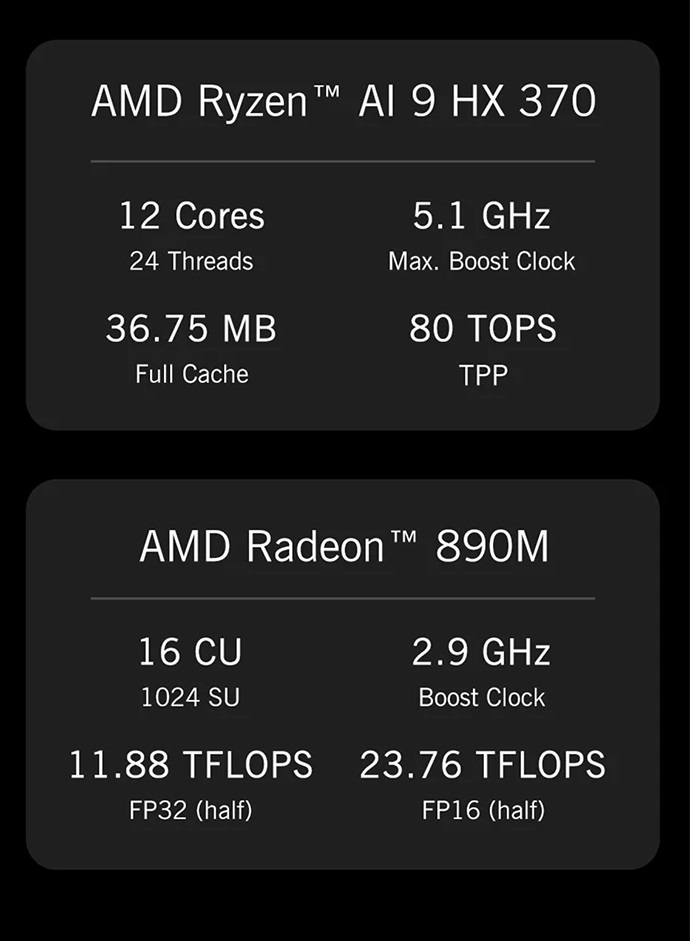Click the divider line under Ryzen title
Screen dimensions: 690x941
coord(343,161)
